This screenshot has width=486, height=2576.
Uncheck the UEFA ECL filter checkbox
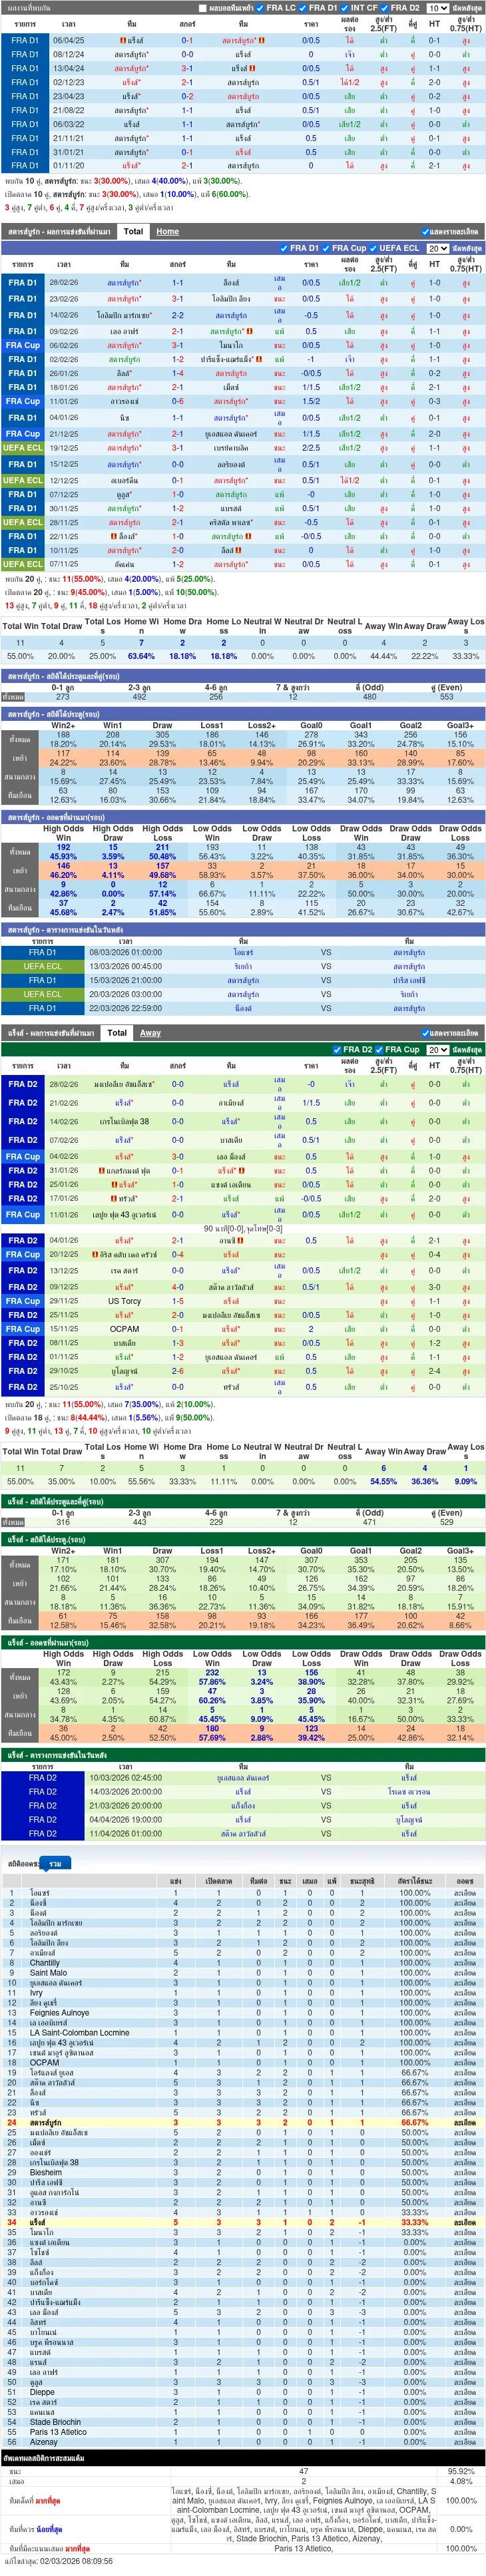click(x=374, y=248)
